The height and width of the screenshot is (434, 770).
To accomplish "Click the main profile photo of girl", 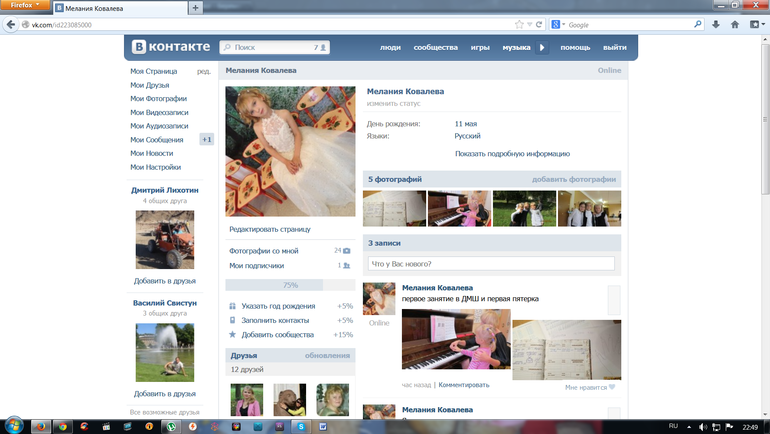I will coord(290,151).
